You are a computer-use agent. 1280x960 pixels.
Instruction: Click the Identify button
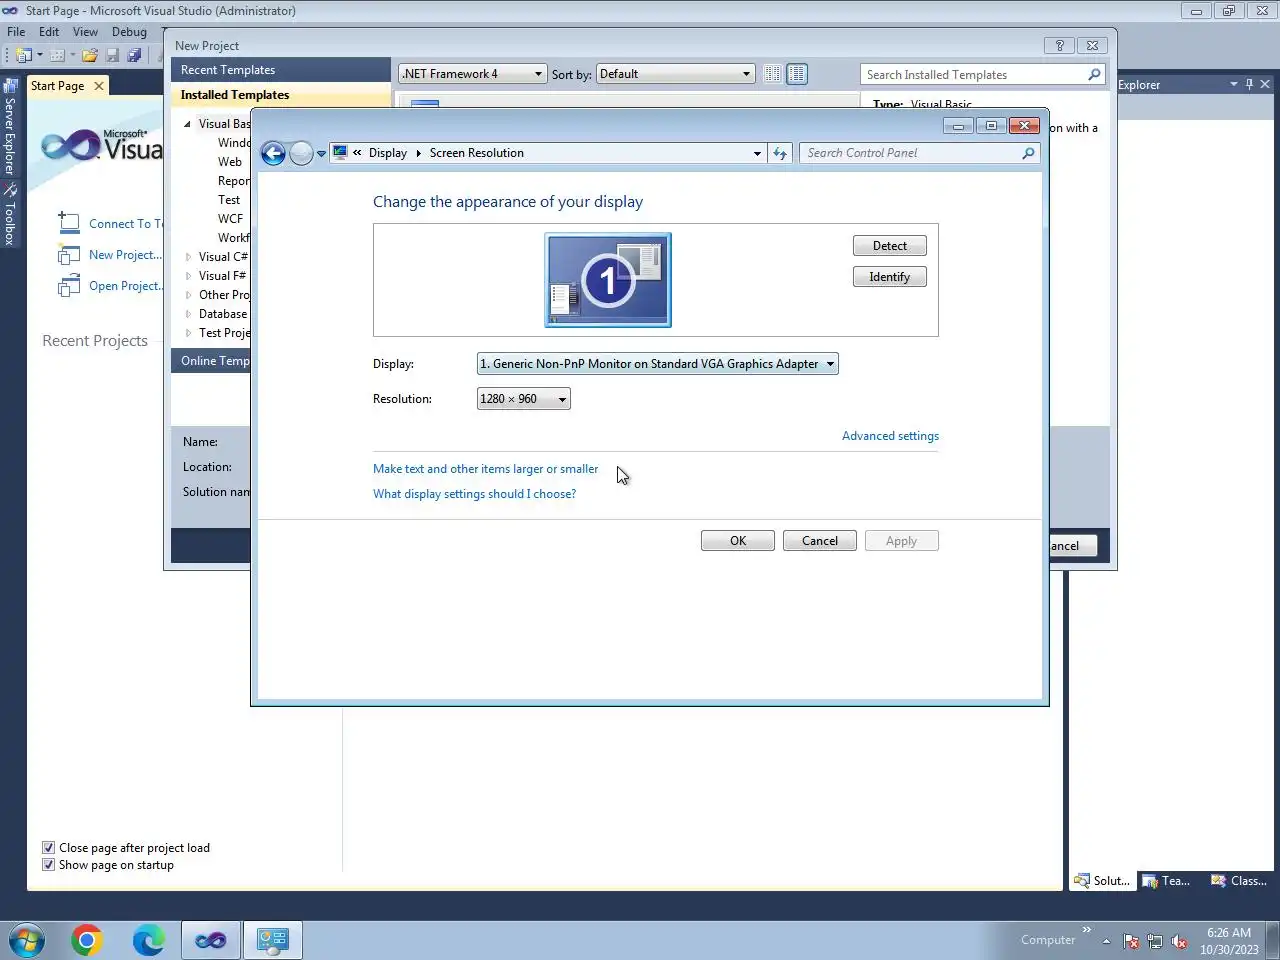pyautogui.click(x=890, y=277)
